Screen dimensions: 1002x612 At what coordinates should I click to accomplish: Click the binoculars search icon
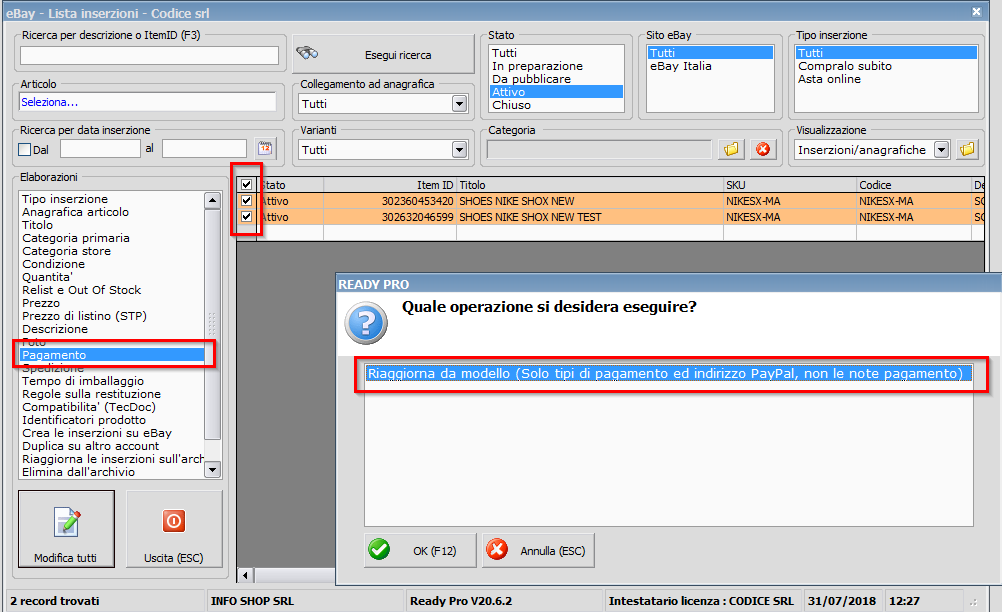click(307, 53)
